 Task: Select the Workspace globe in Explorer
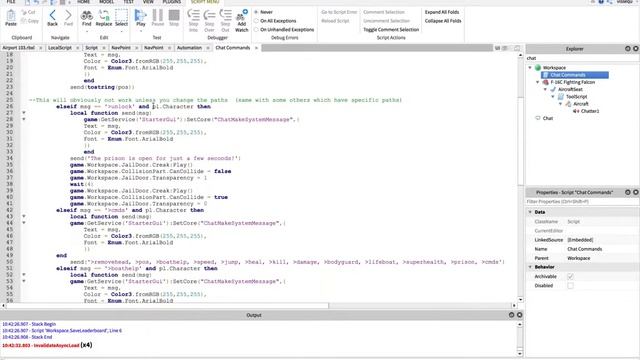pos(538,67)
